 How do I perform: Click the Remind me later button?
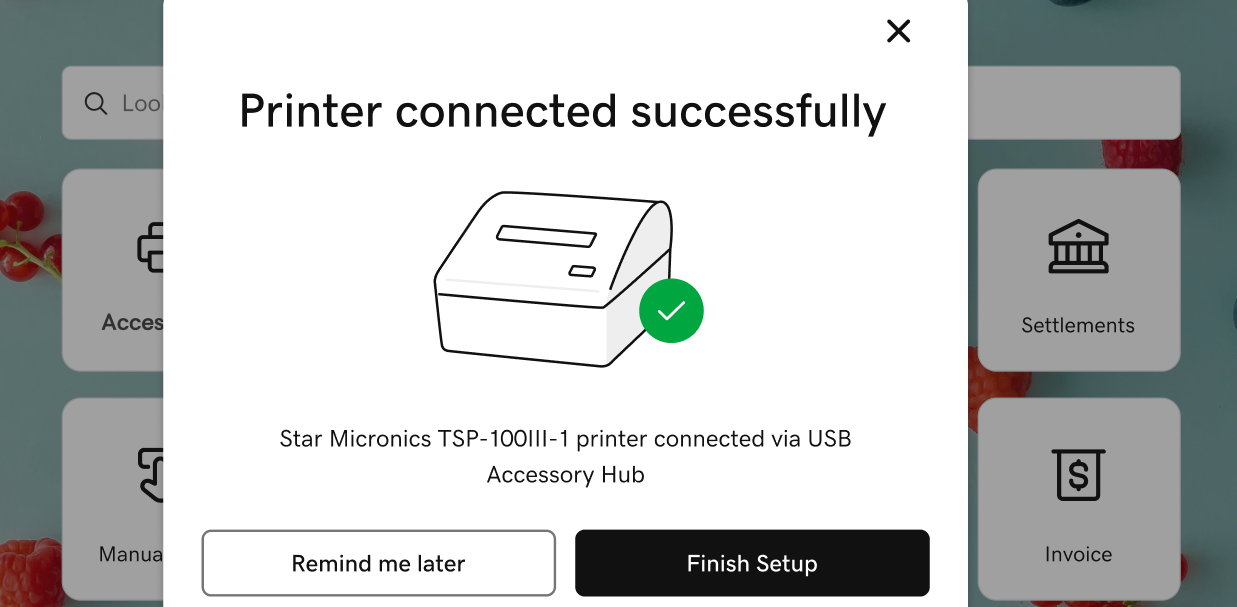point(378,563)
